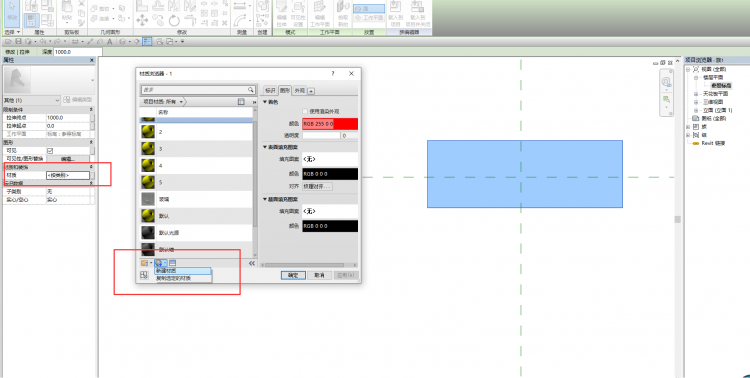Click the red RGB 255 0 0 color swatch
750x378 pixels.
point(330,124)
